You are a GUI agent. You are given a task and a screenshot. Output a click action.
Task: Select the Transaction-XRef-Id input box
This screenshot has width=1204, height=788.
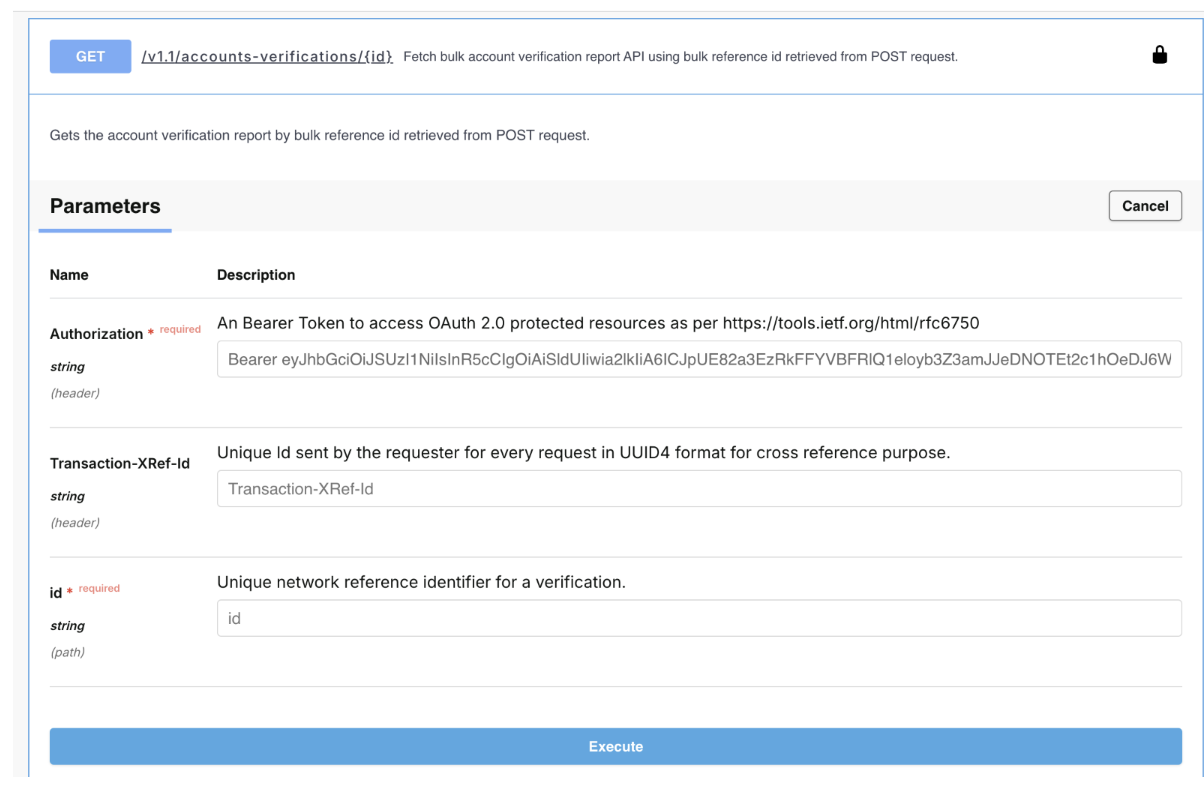pyautogui.click(x=698, y=488)
